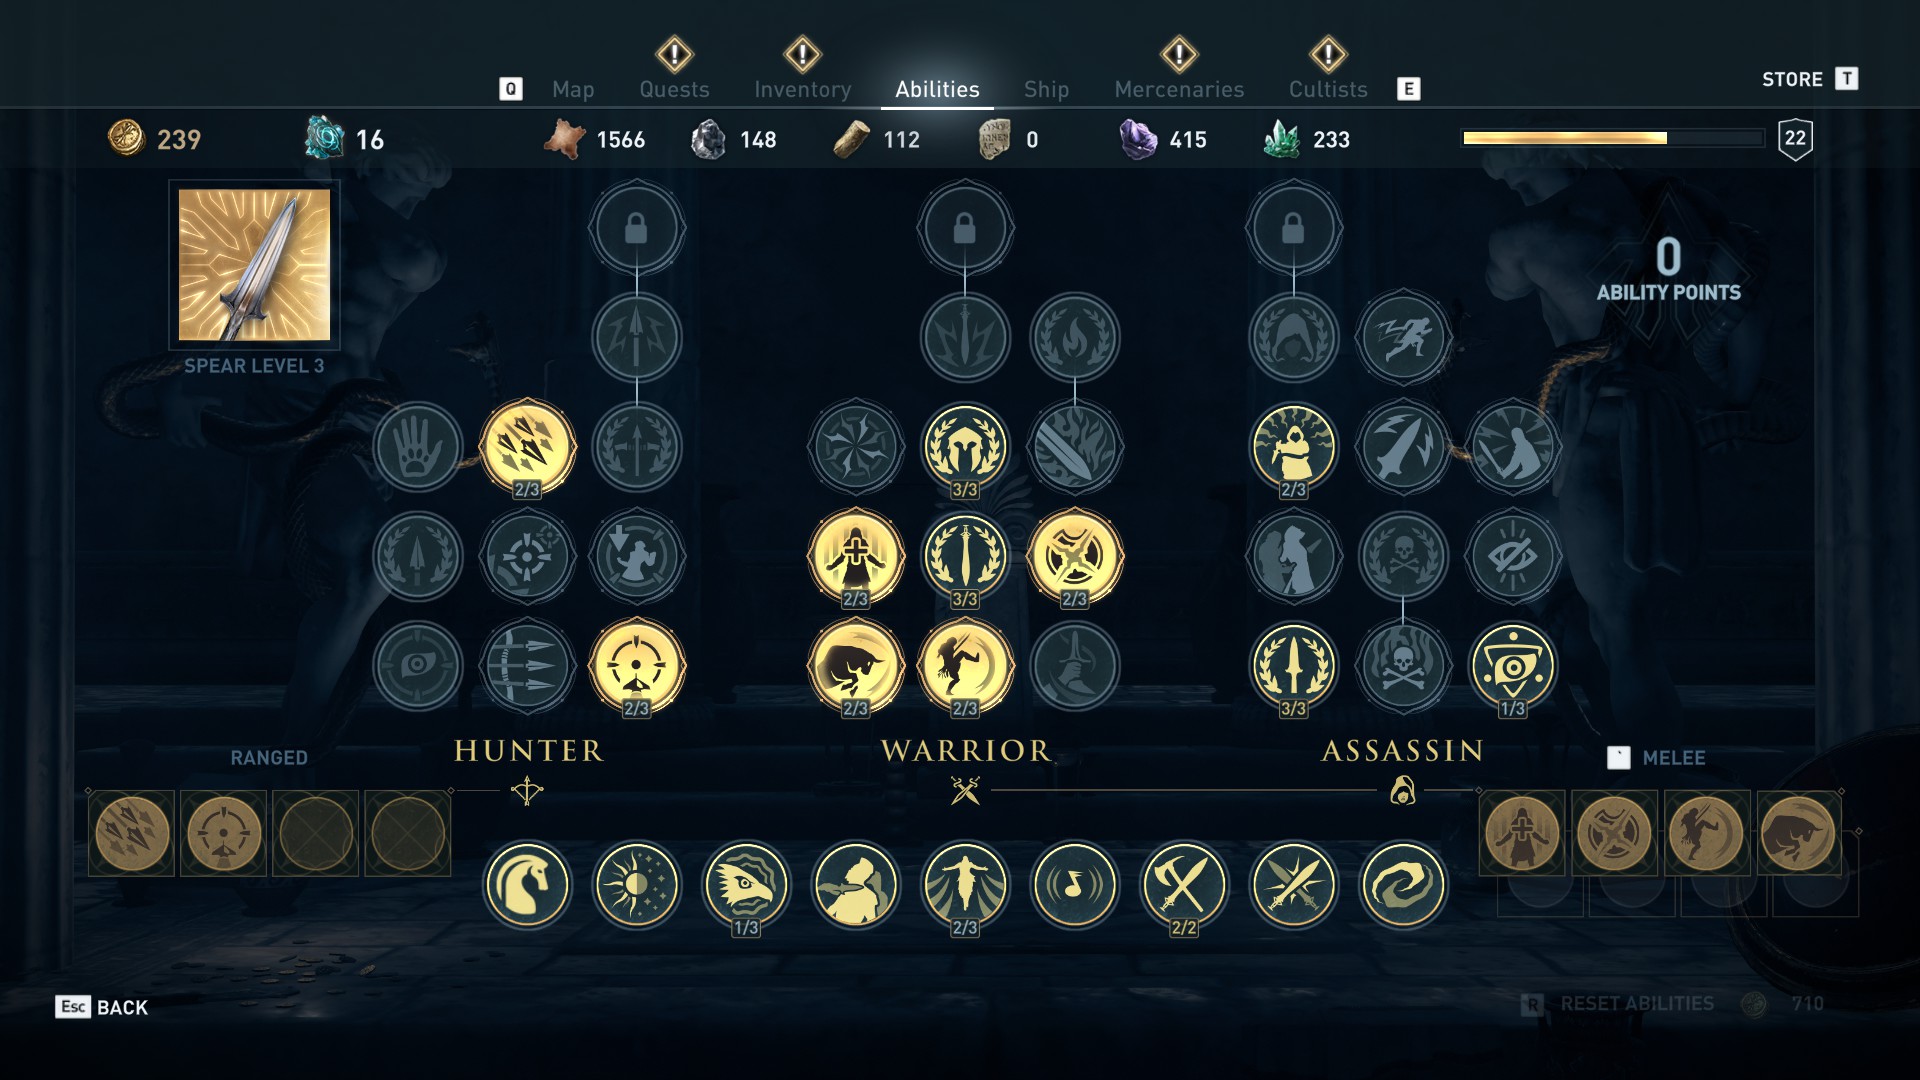Select the Predator Shot ability in Hunter tree

636,666
